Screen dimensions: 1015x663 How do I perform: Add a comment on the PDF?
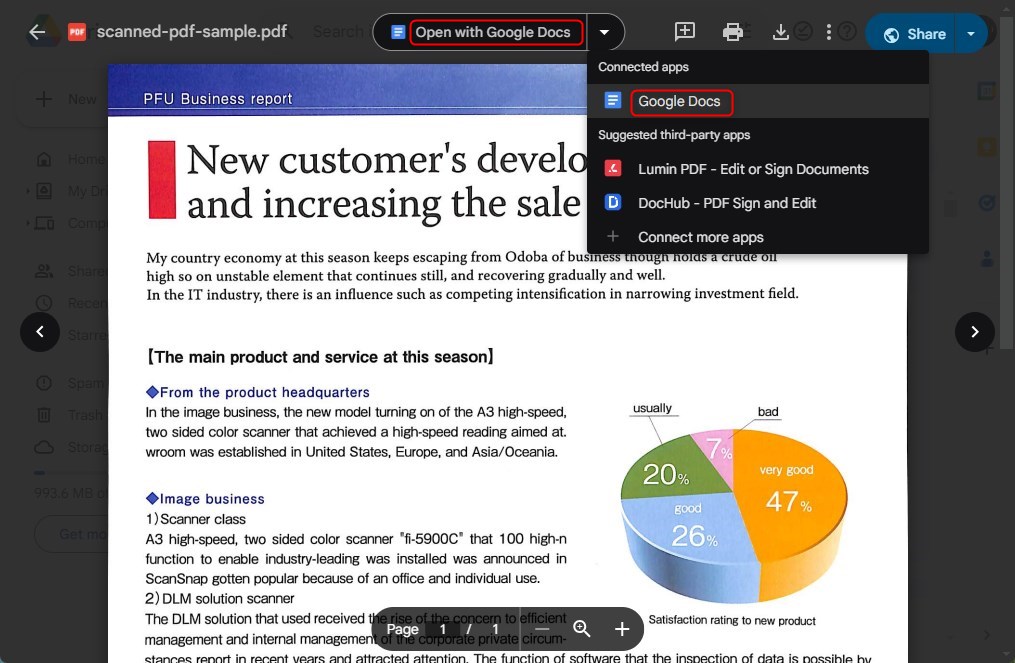(685, 32)
